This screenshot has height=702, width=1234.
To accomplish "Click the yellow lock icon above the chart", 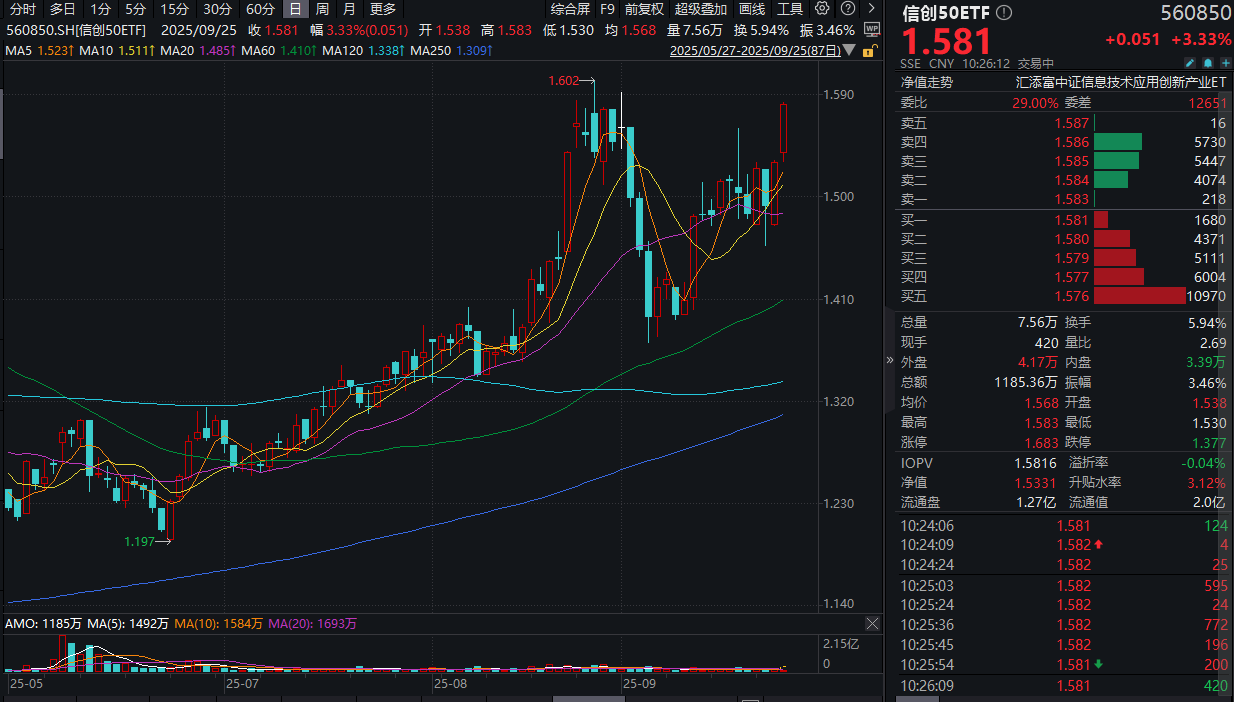I will pos(868,51).
